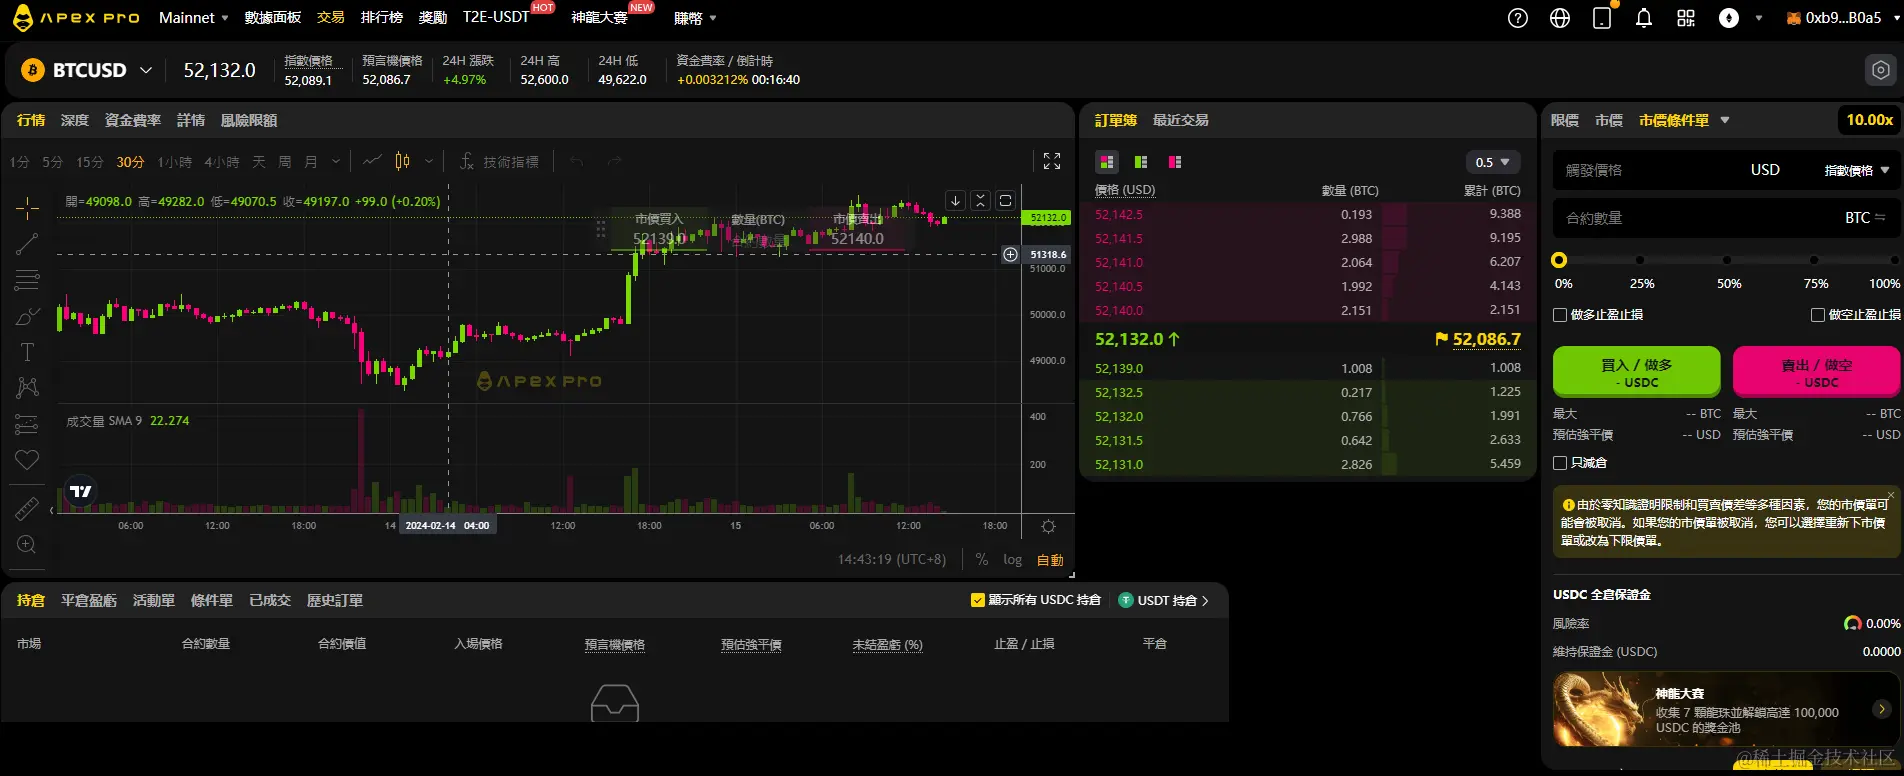Click the position size slider handle at 0%

[1559, 260]
